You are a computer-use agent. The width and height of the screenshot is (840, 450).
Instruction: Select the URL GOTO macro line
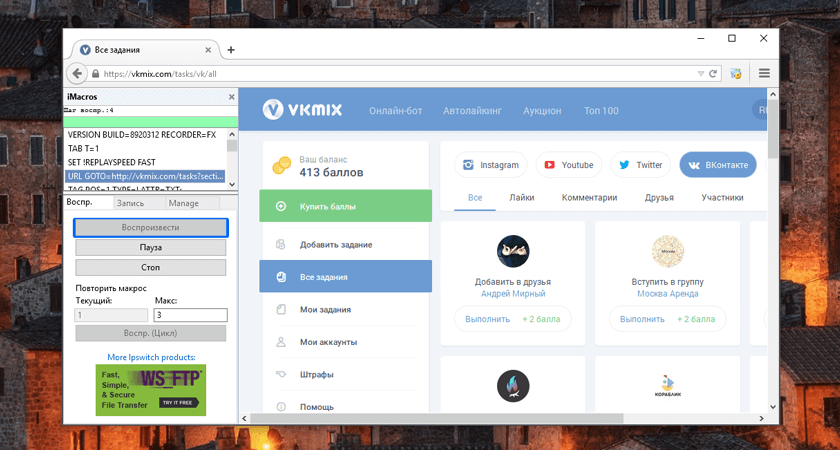(145, 176)
